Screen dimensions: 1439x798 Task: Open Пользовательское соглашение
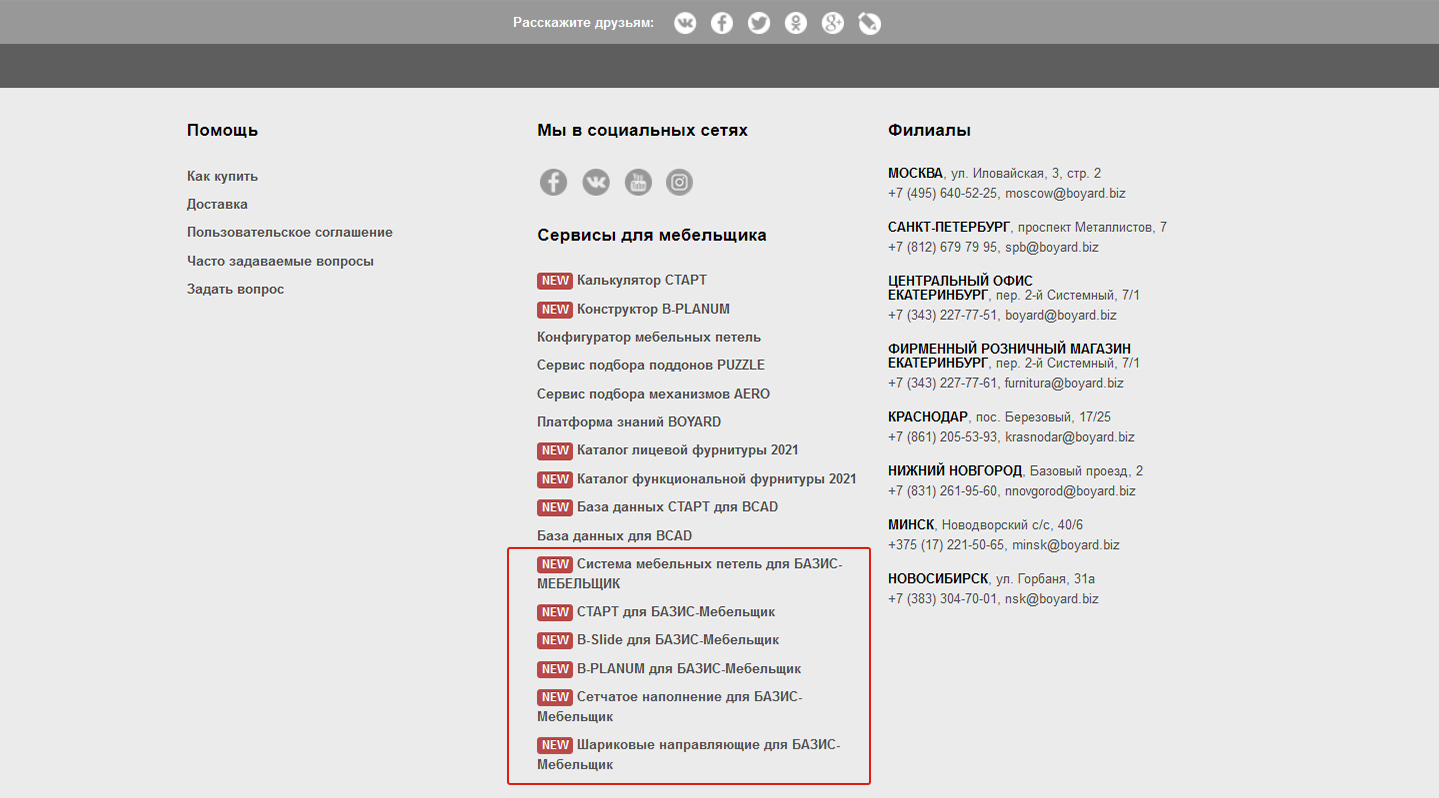(x=290, y=232)
